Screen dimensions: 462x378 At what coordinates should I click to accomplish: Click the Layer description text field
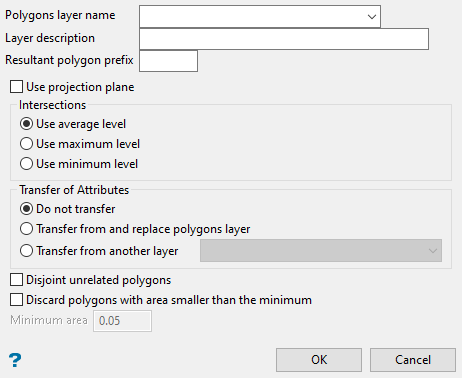pos(284,39)
